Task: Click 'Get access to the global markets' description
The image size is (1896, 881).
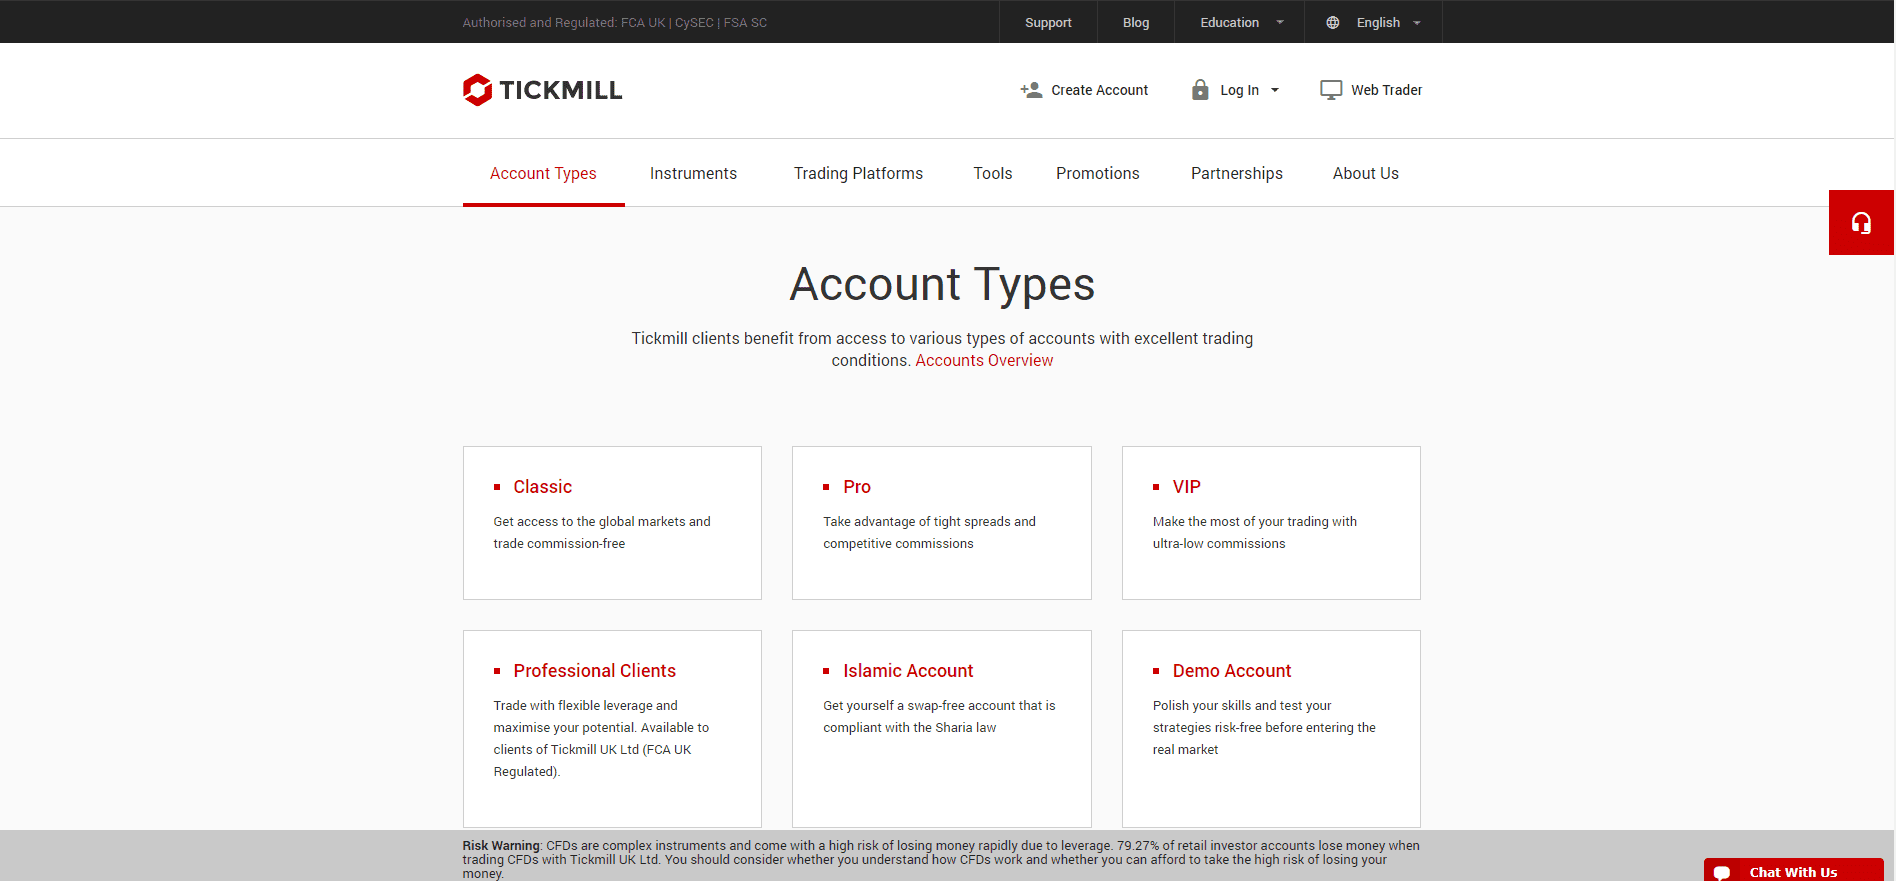Action: click(x=602, y=532)
